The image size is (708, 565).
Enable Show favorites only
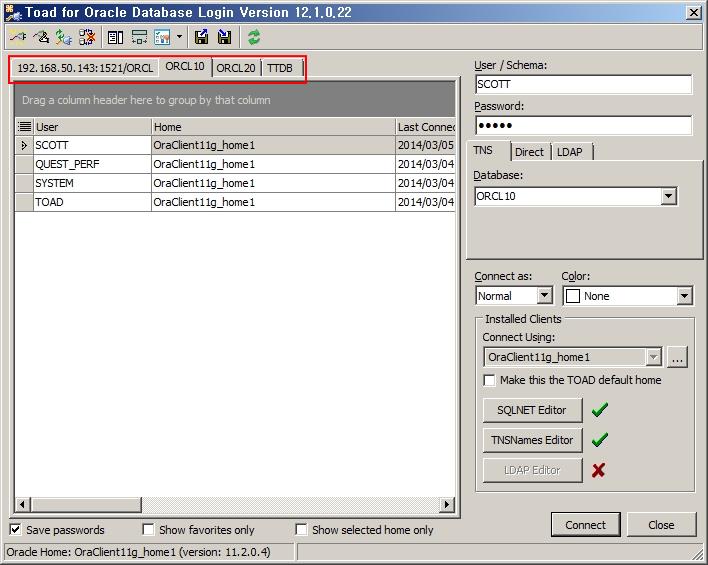tap(148, 530)
